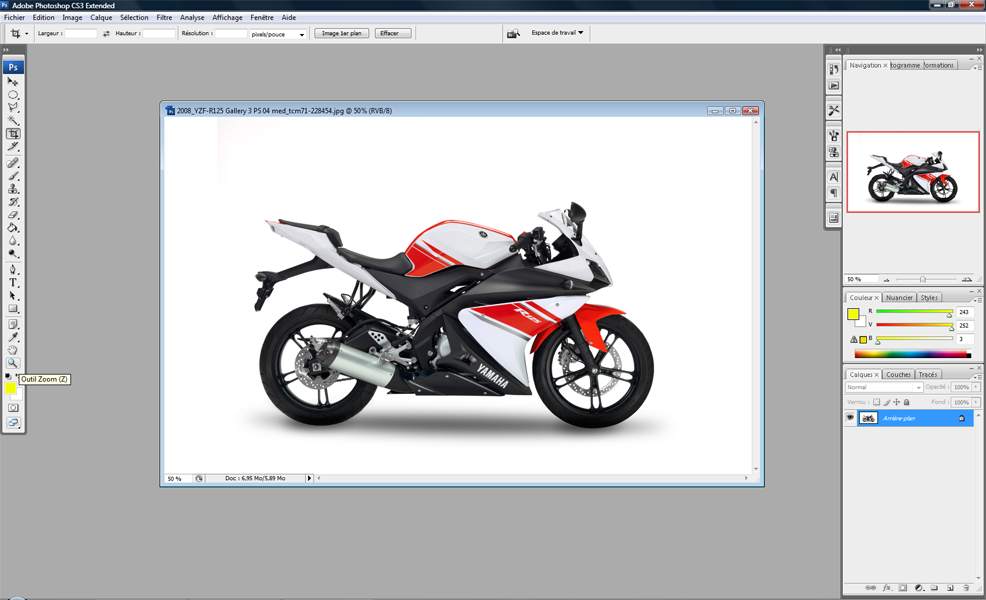986x600 pixels.
Task: Select the History Brush tool
Action: 13,202
